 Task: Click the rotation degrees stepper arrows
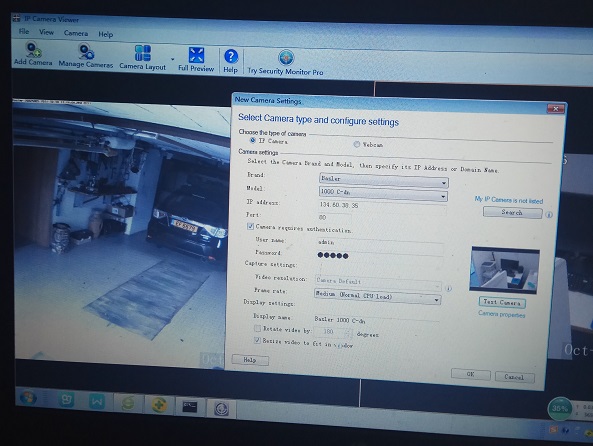349,333
